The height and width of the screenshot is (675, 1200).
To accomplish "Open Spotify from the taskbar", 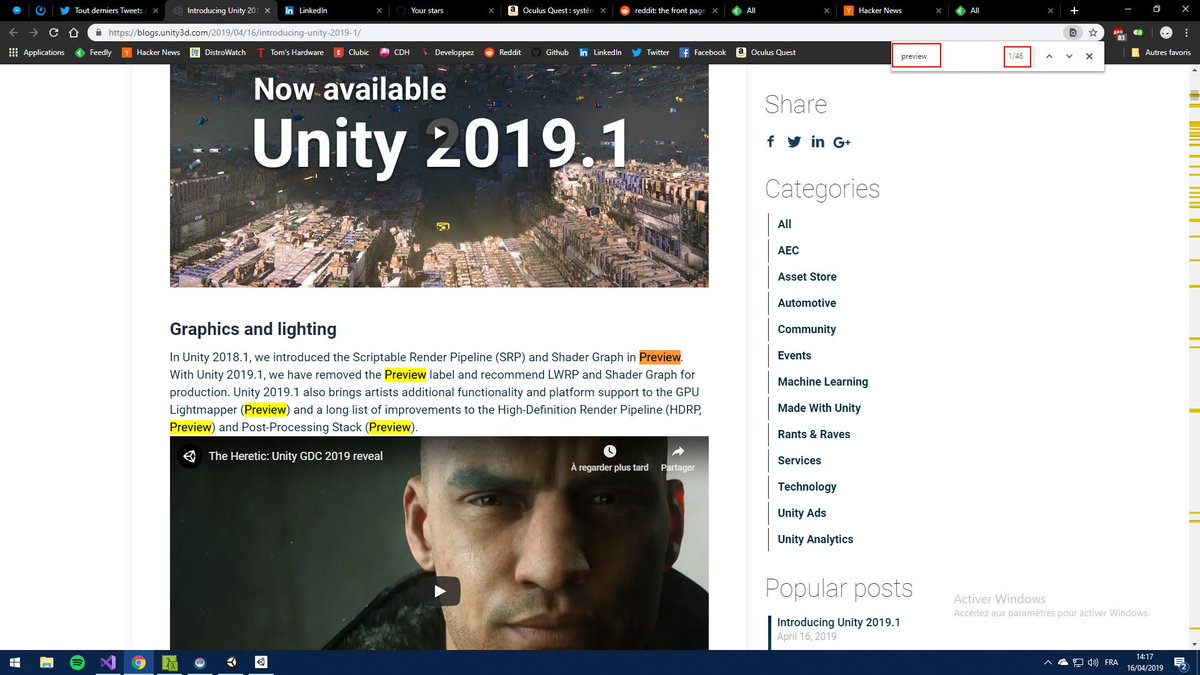I will pos(77,662).
